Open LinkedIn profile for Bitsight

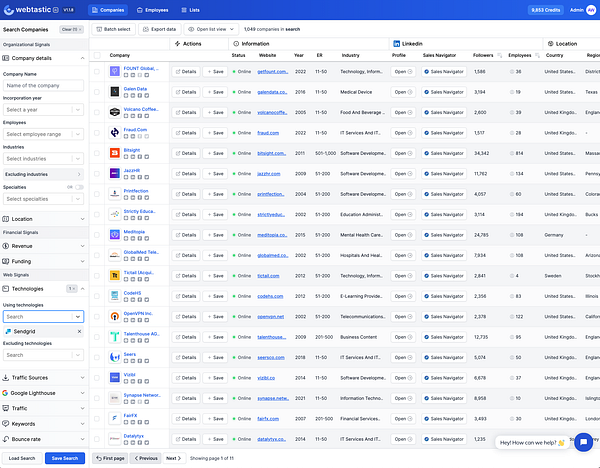pyautogui.click(x=401, y=152)
